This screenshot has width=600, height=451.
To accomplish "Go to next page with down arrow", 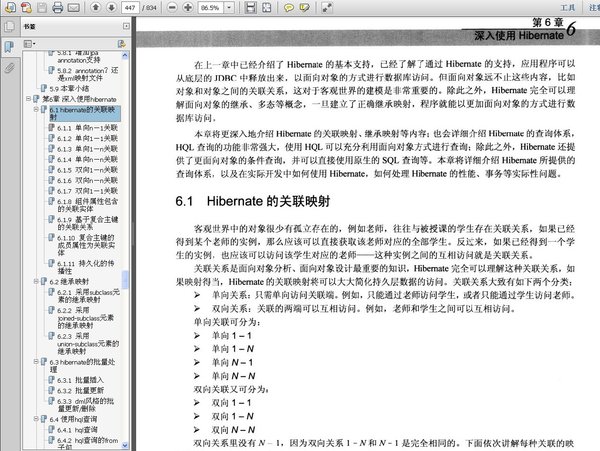I will (x=111, y=7).
